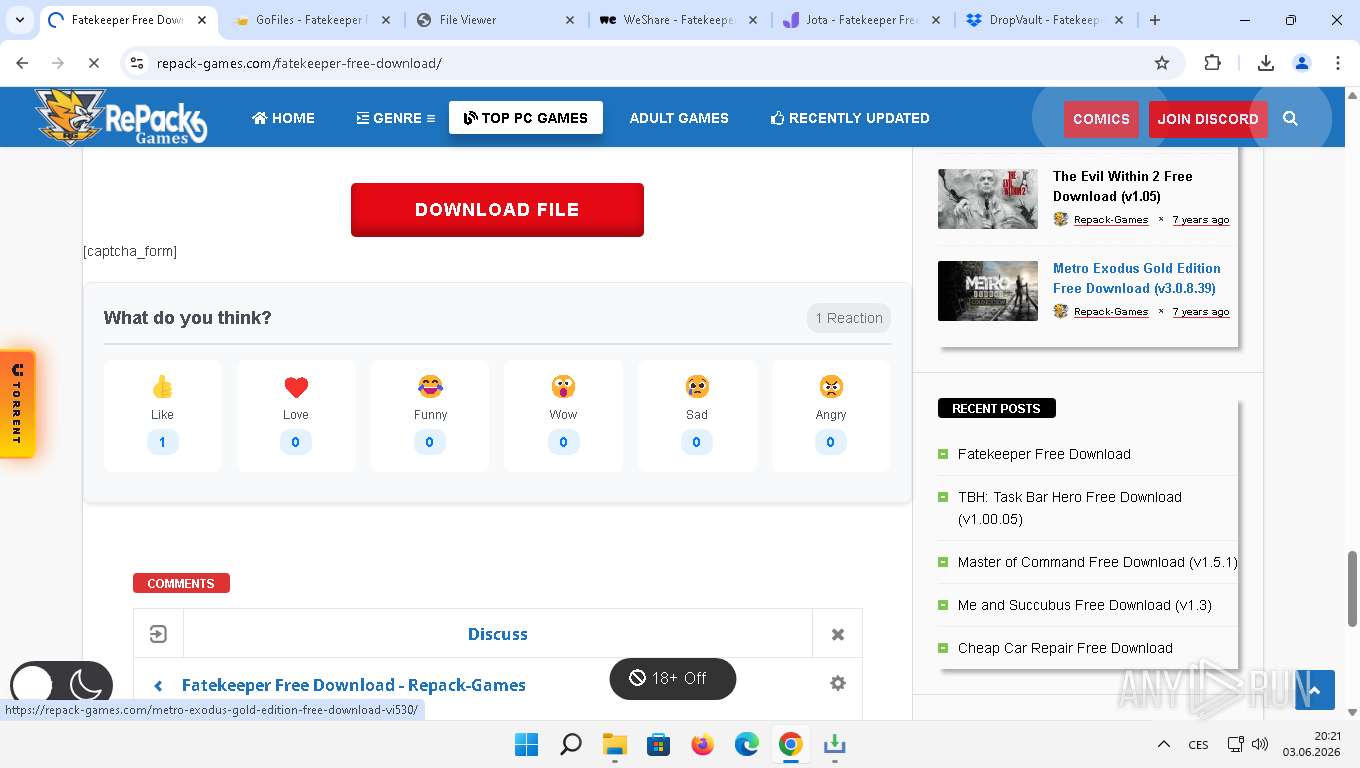Open TOP PC GAMES menu item
The image size is (1360, 768).
pos(526,118)
